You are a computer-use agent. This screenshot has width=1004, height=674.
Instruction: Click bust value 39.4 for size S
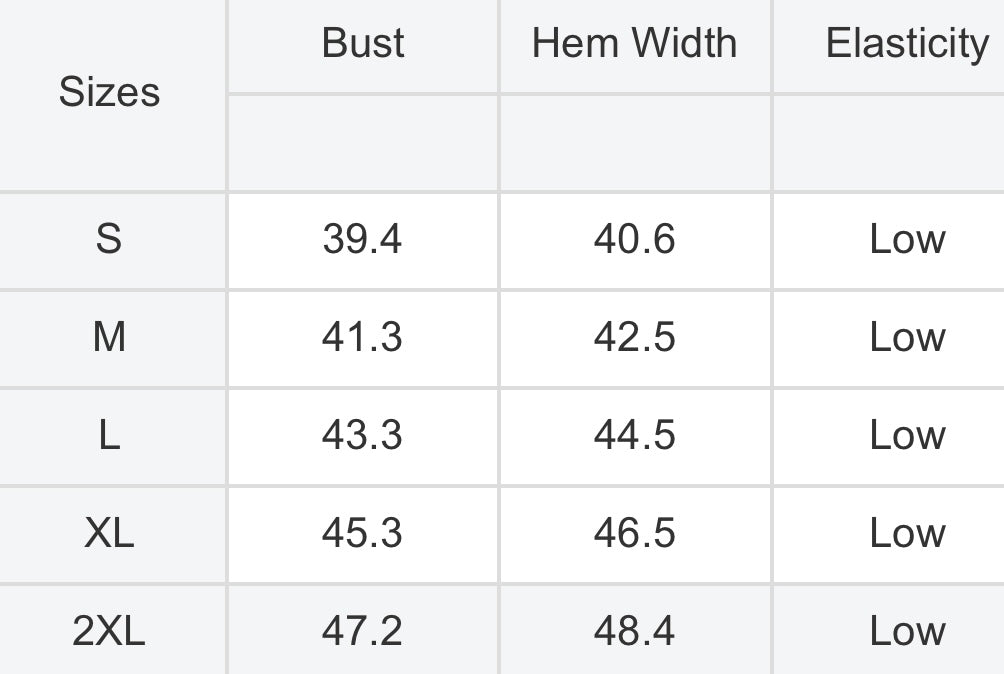click(362, 239)
